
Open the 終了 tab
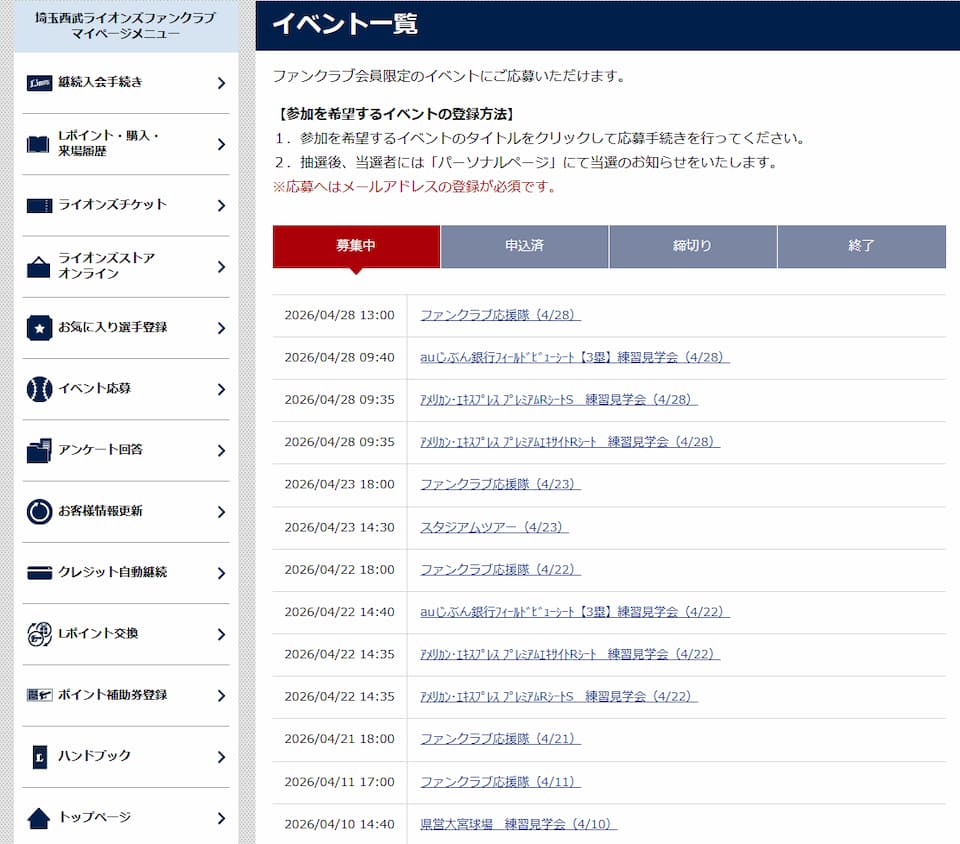click(x=861, y=246)
